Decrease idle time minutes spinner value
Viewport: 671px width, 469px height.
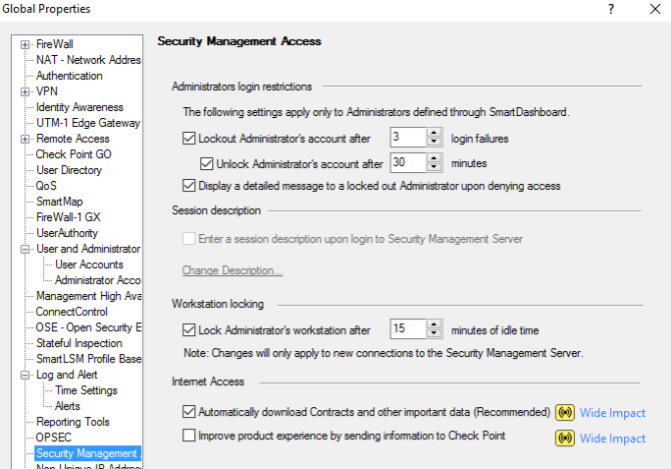434,333
